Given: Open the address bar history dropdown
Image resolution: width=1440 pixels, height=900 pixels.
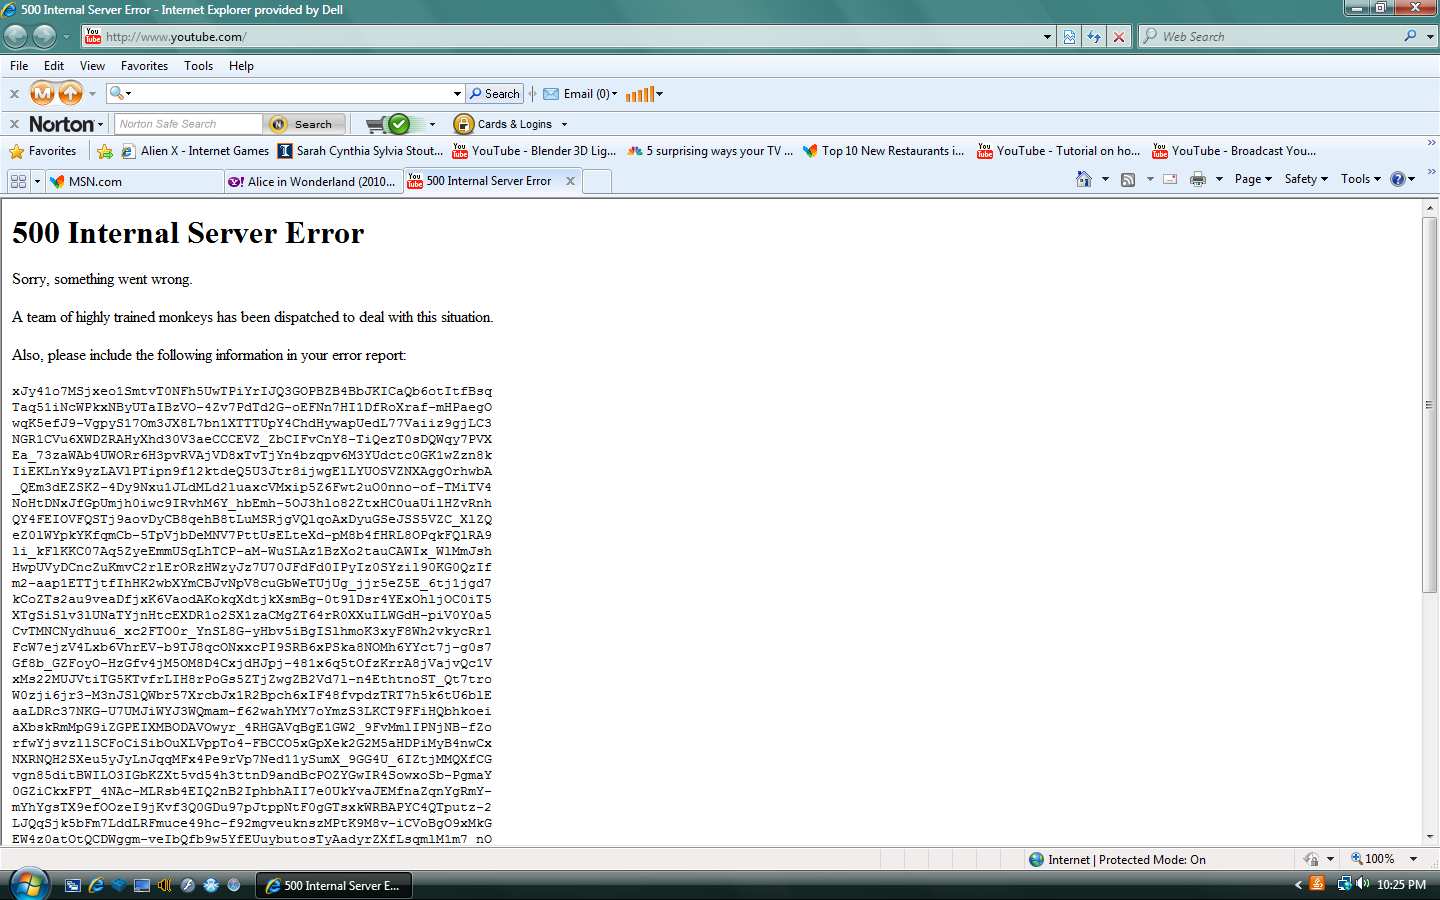Looking at the screenshot, I should [1046, 36].
